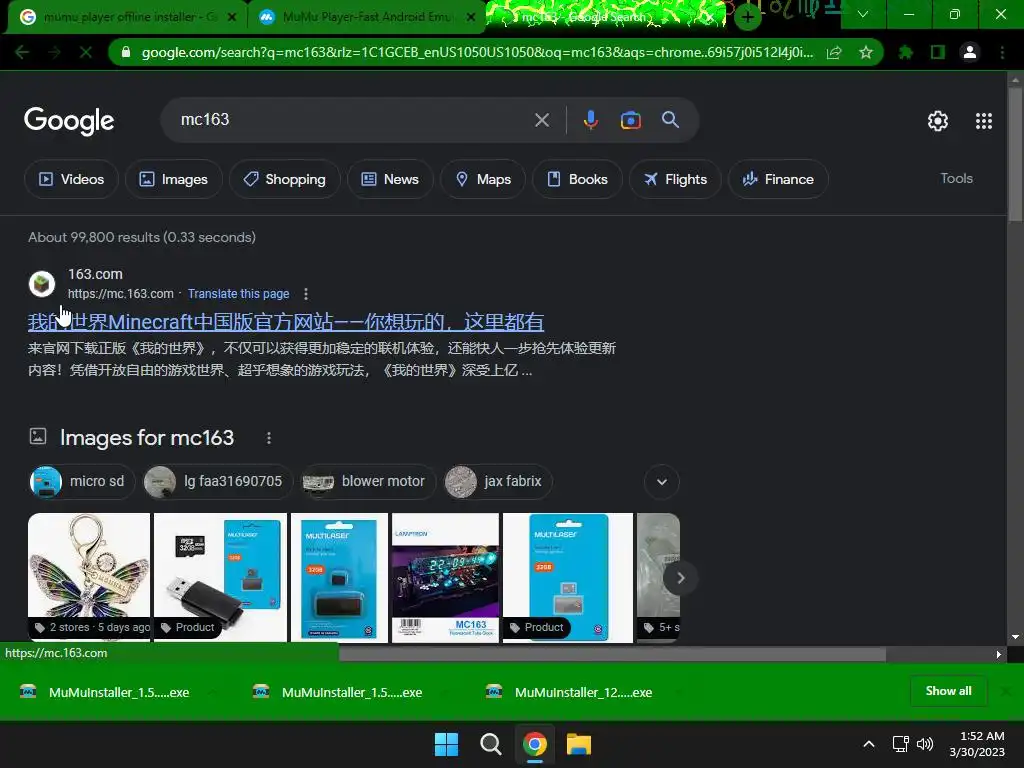Open the volume control in system tray

[x=925, y=744]
